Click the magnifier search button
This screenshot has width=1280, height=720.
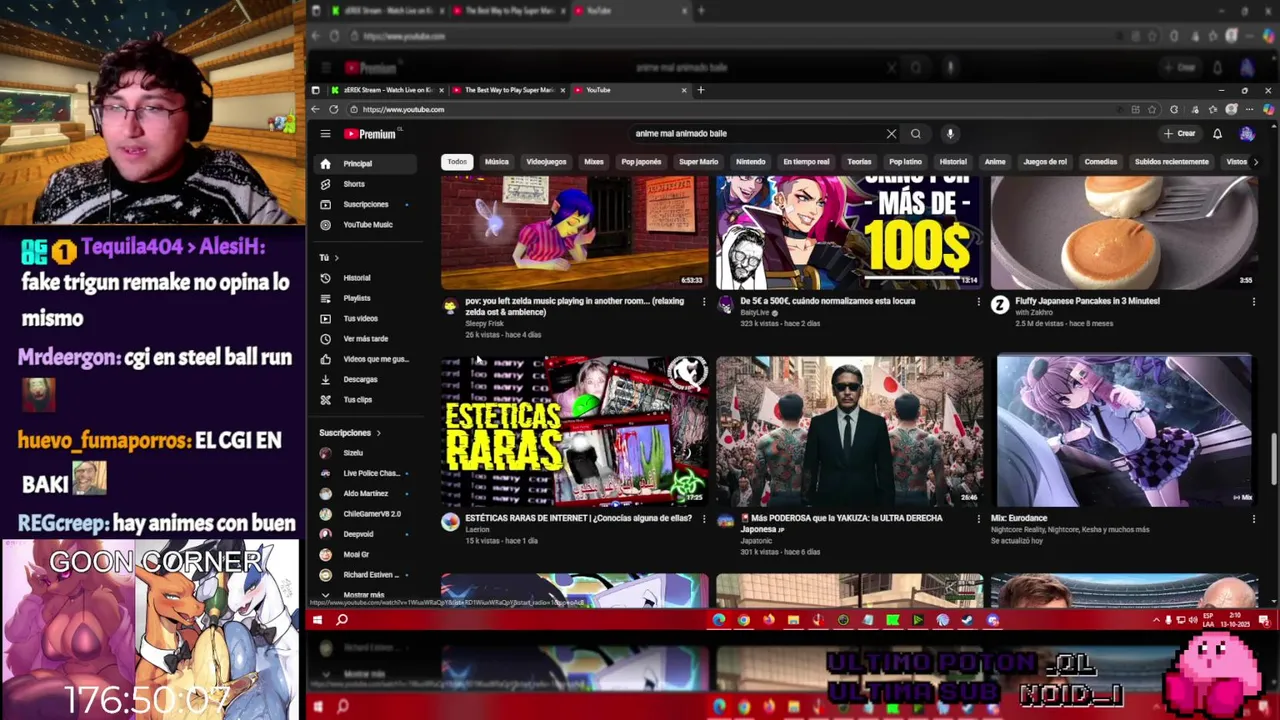tap(915, 133)
